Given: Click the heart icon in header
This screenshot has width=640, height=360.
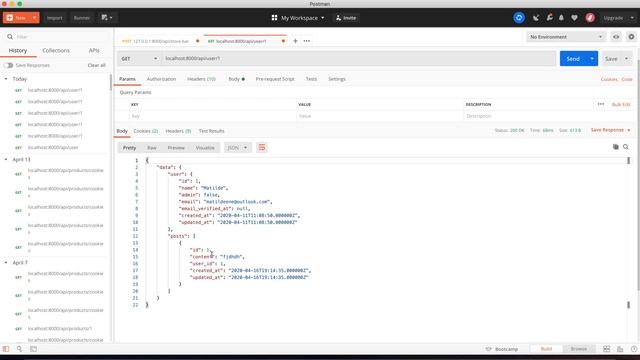Looking at the screenshot, I should point(574,18).
